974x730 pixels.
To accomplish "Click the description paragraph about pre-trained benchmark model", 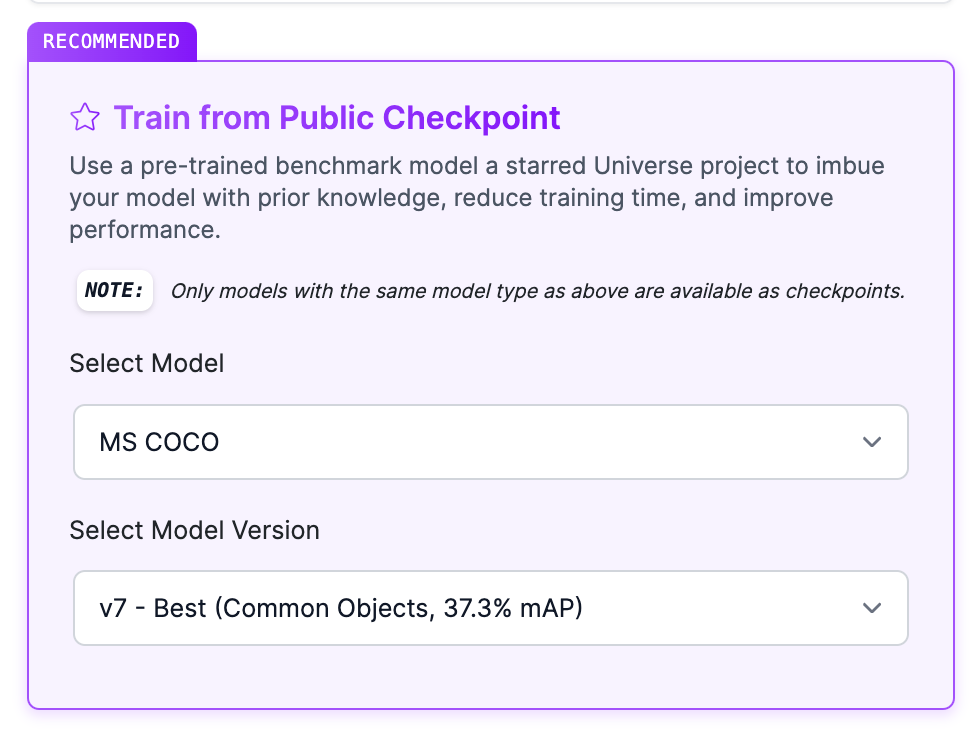I will point(450,197).
